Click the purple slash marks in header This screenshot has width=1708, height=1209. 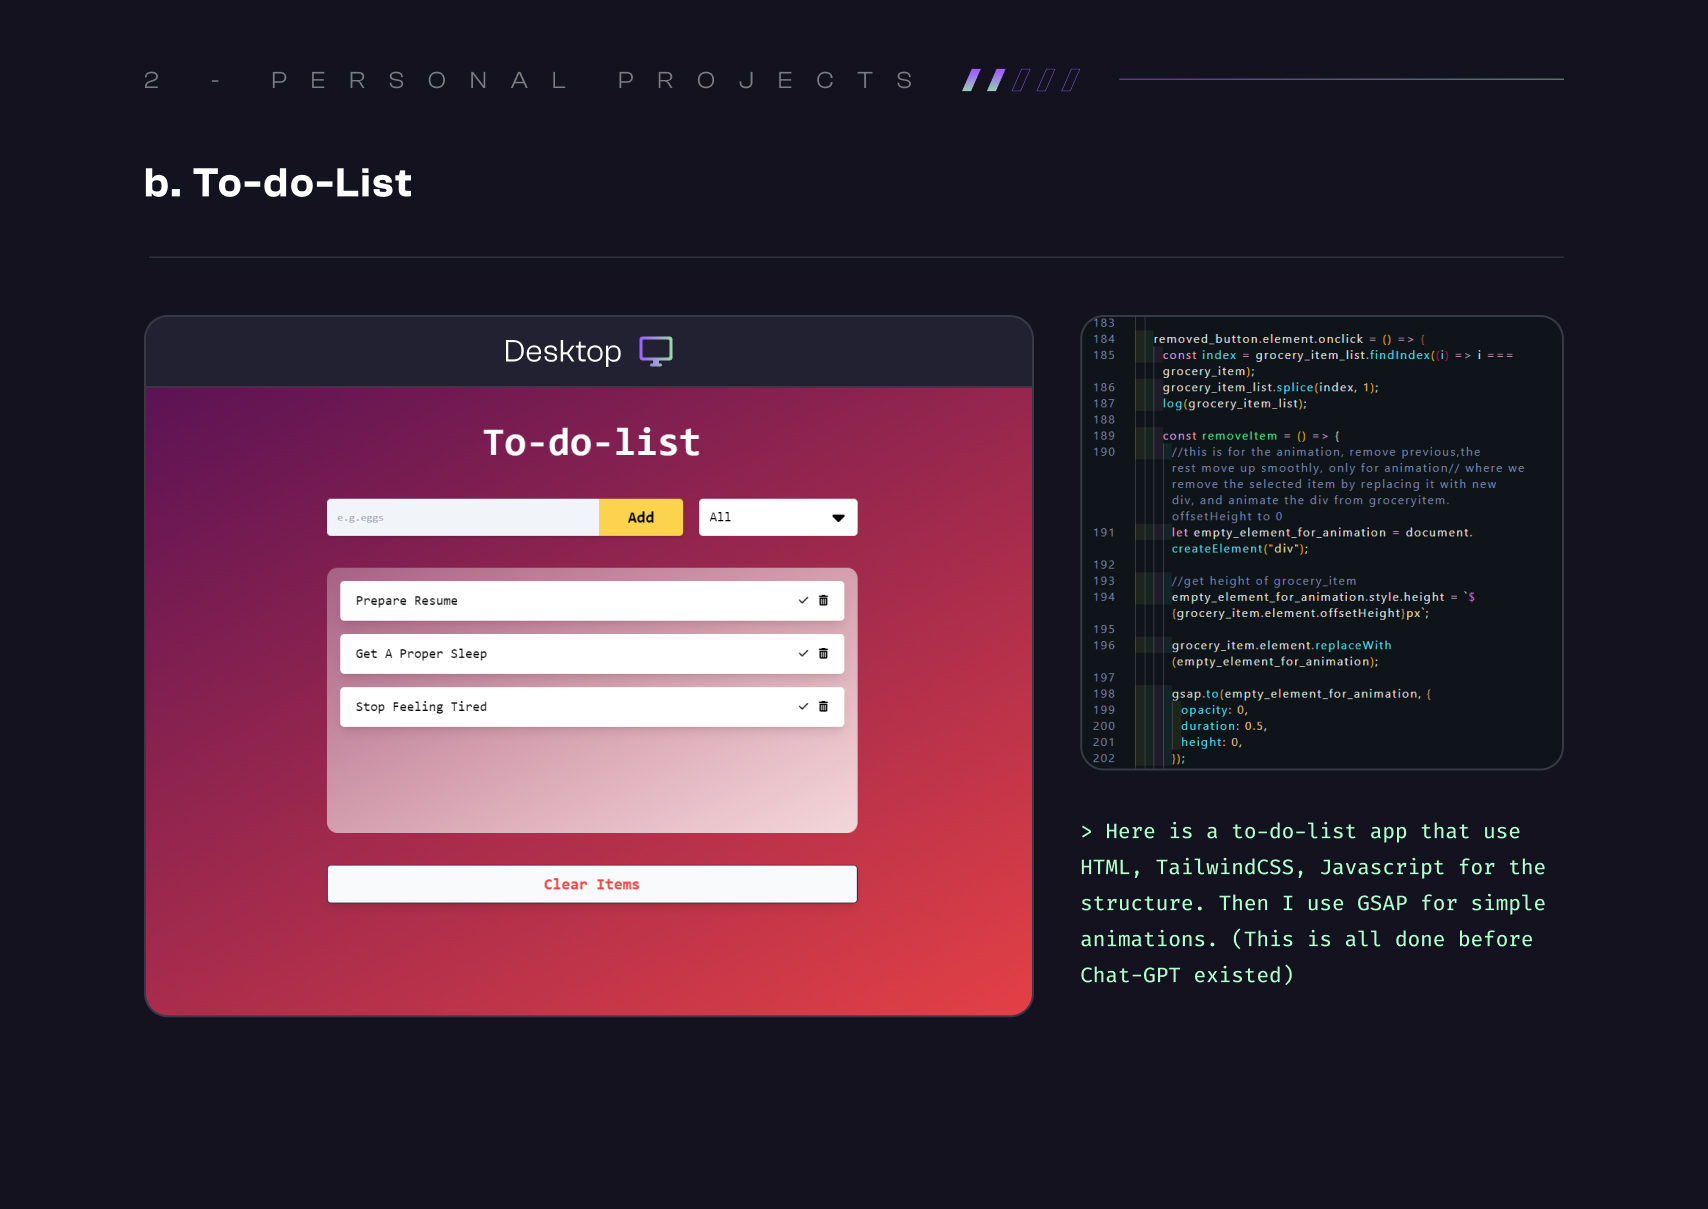coord(1020,80)
